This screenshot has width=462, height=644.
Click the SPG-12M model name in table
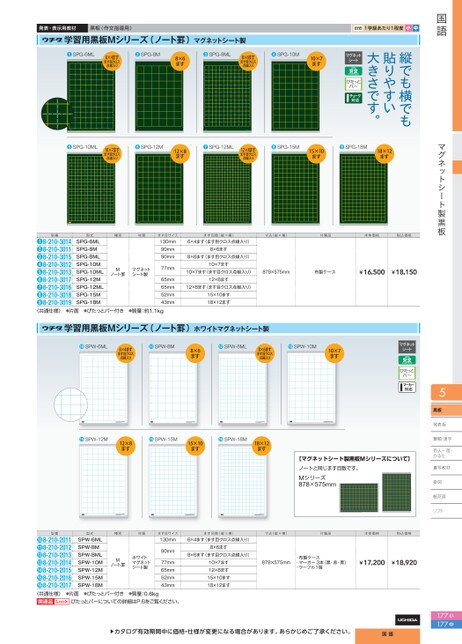tap(88, 279)
